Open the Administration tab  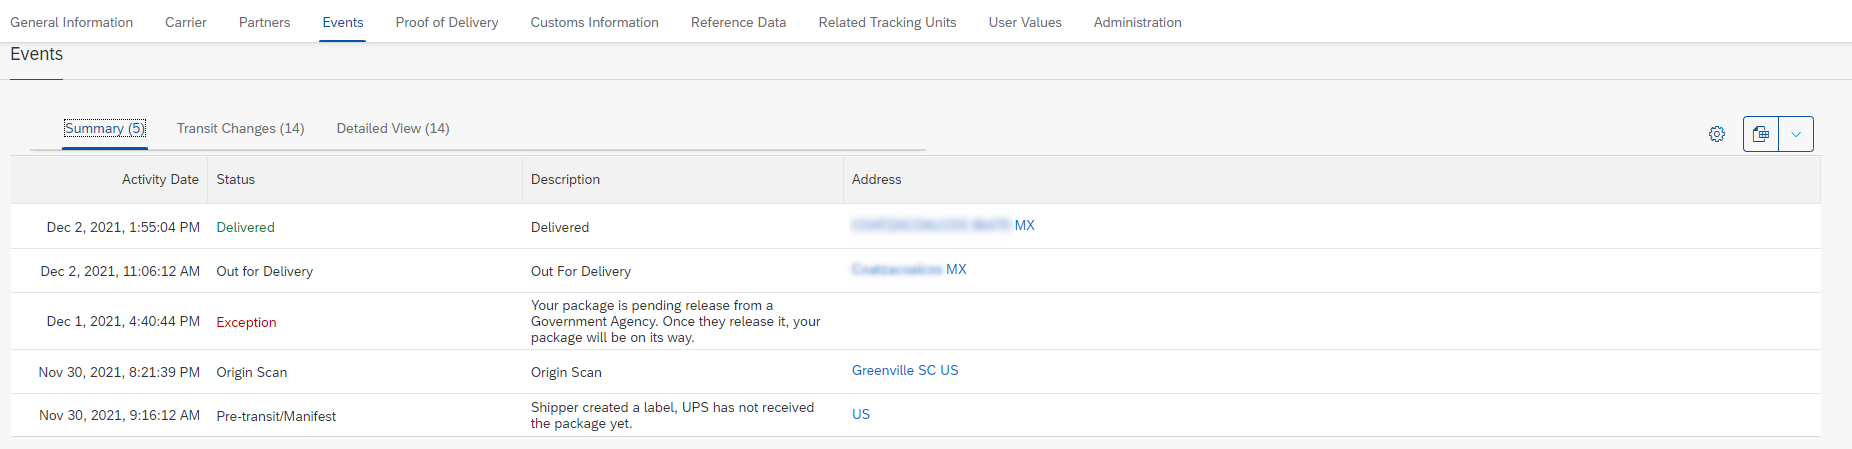[1137, 22]
